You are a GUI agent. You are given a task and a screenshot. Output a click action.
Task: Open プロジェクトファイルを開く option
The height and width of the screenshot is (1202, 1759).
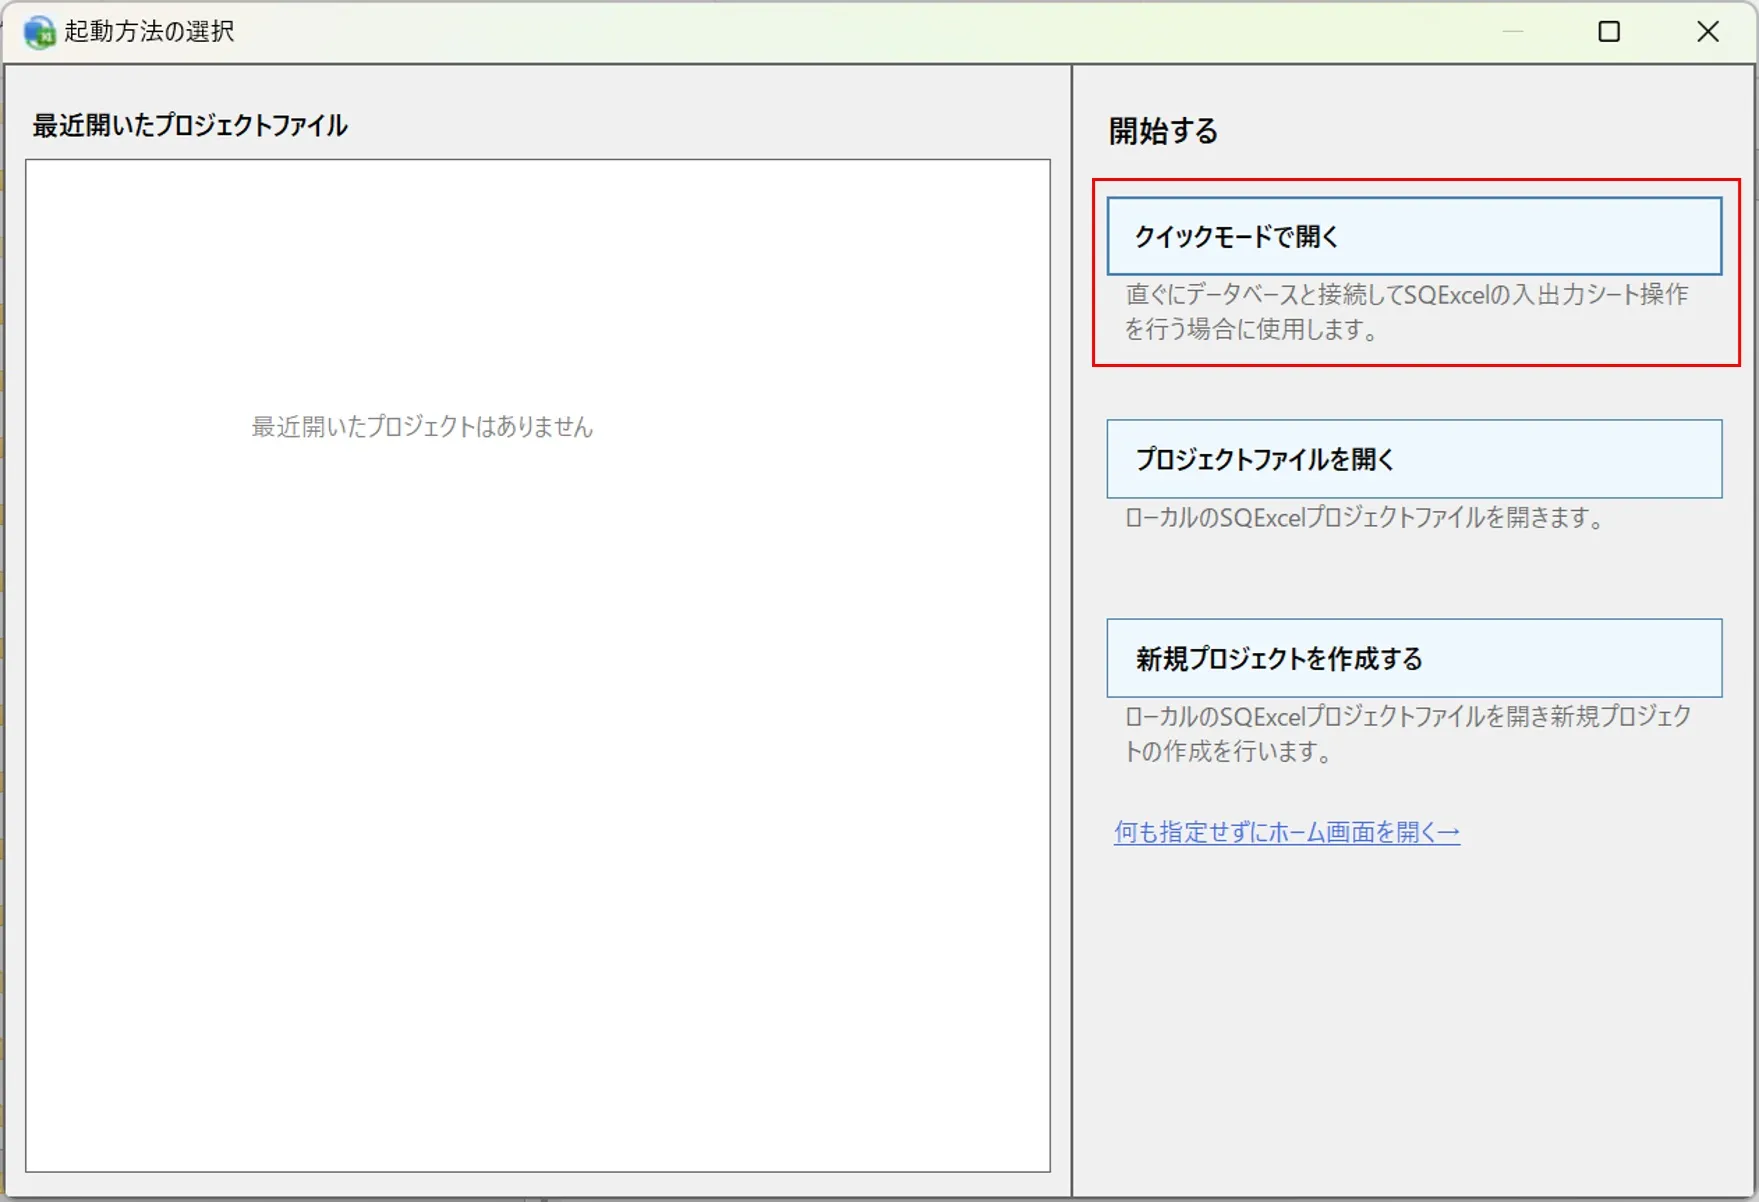(1414, 459)
